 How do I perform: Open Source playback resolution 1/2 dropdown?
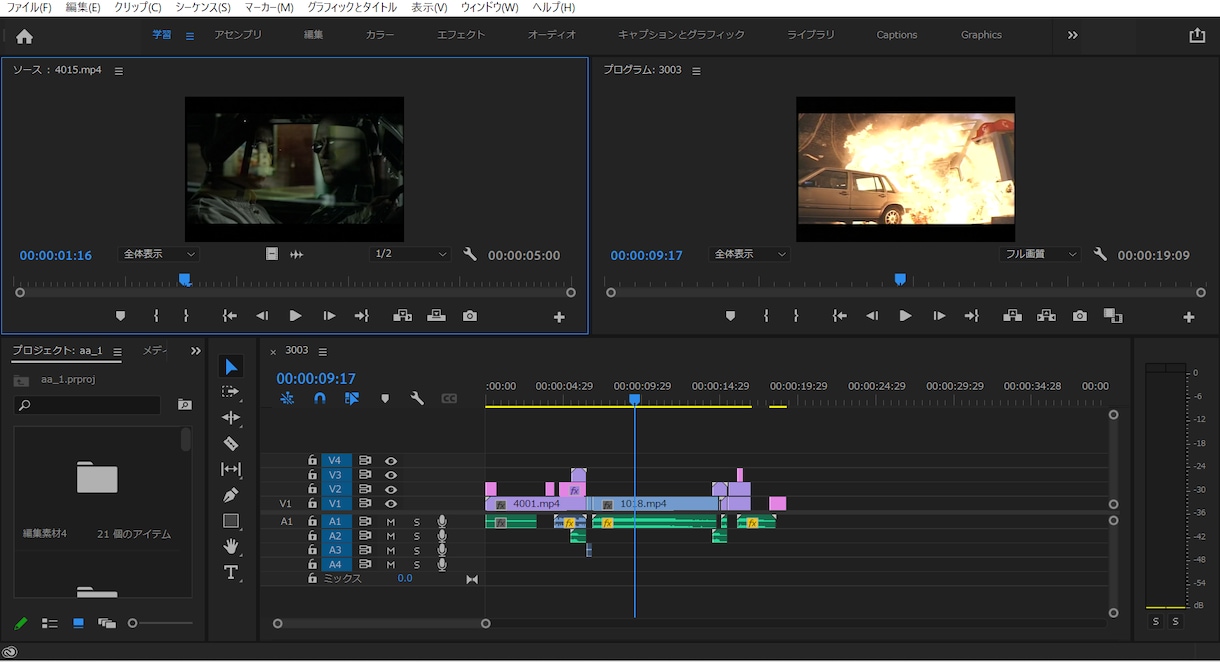point(411,255)
